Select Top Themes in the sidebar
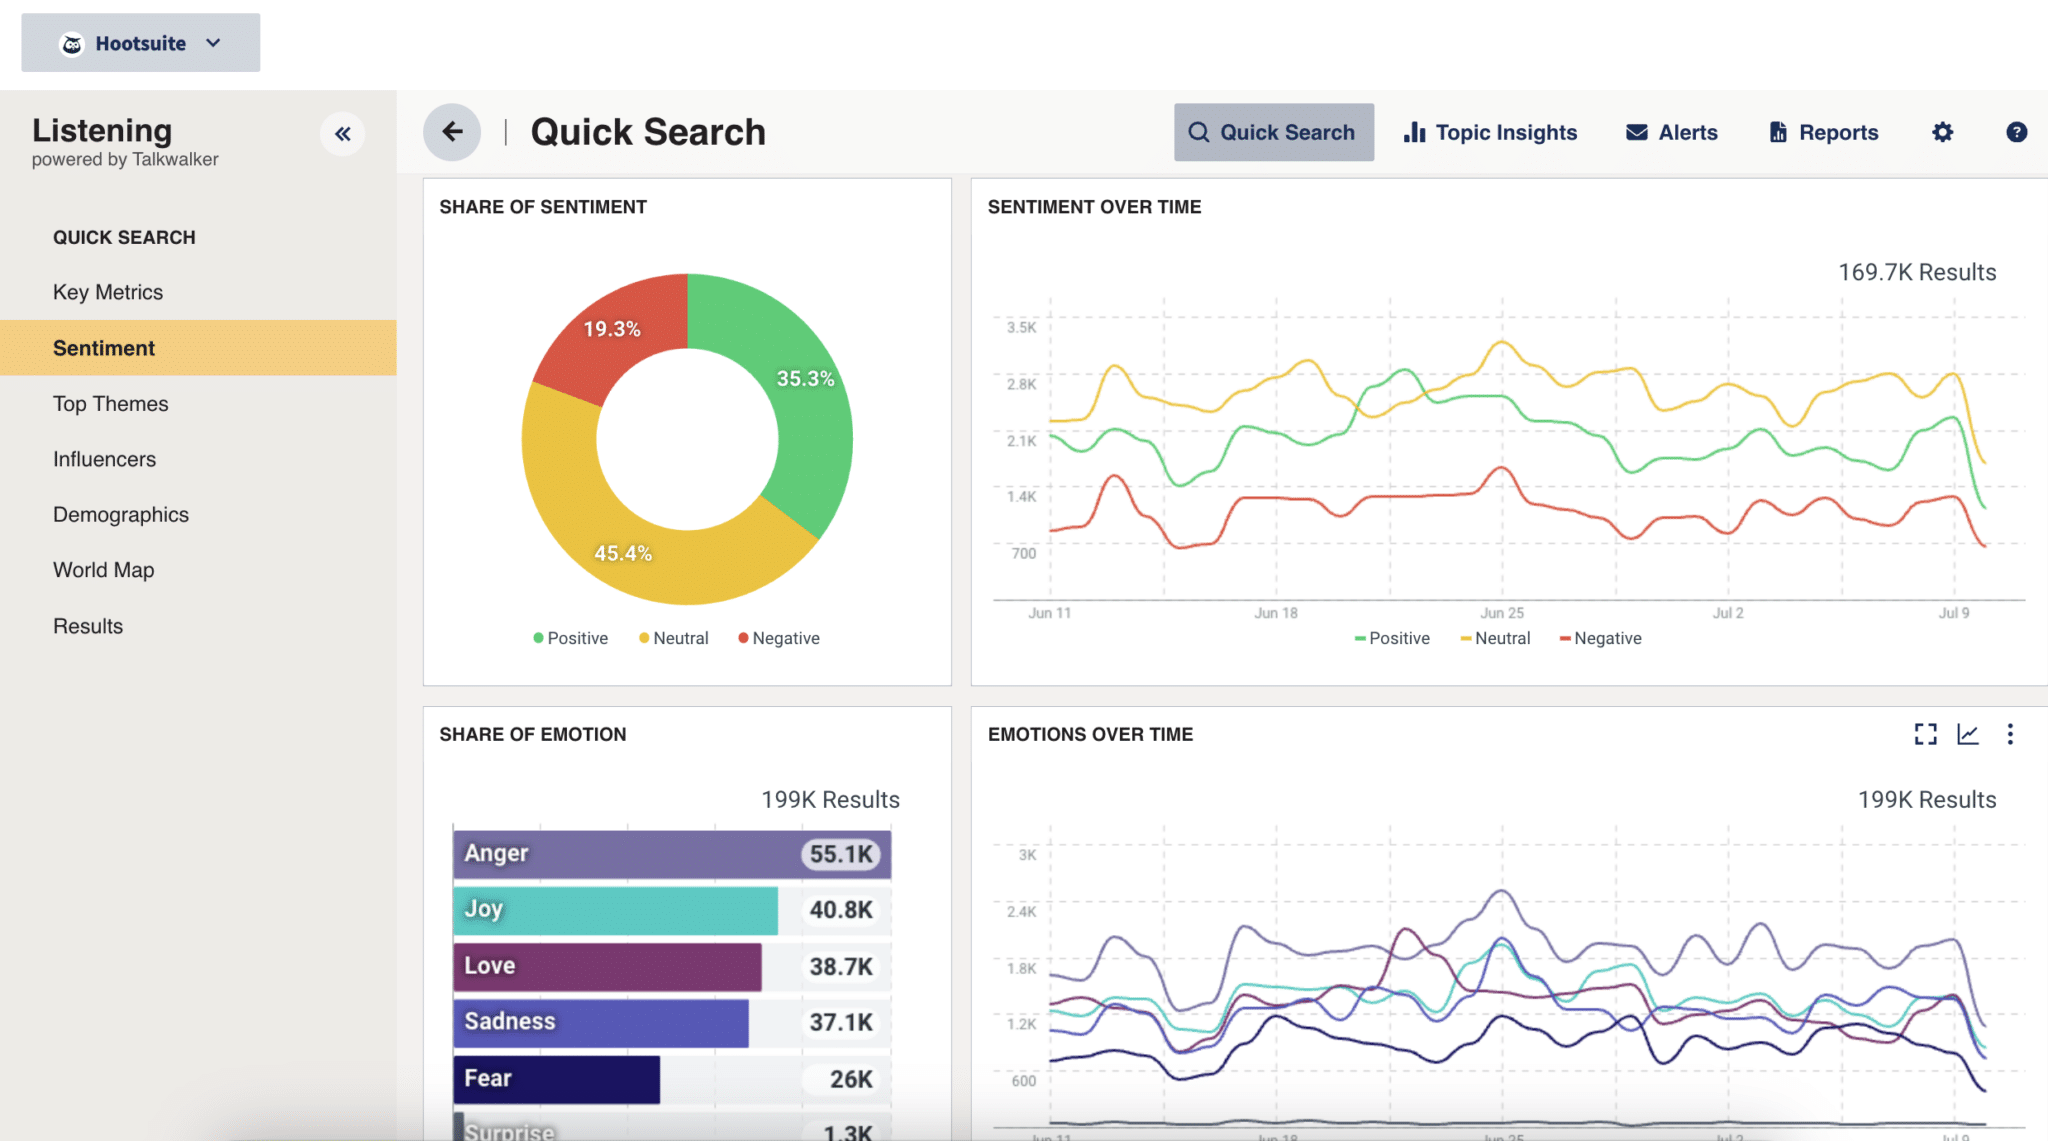2048x1141 pixels. pyautogui.click(x=110, y=403)
